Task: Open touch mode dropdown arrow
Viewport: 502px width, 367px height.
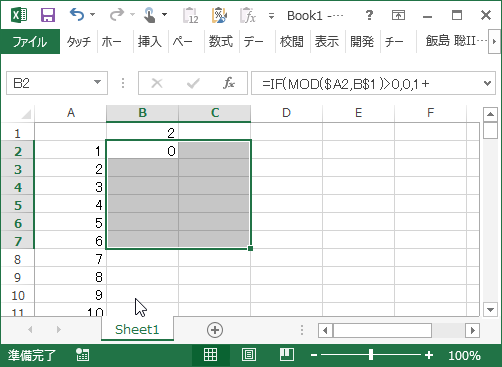Action: (x=164, y=15)
